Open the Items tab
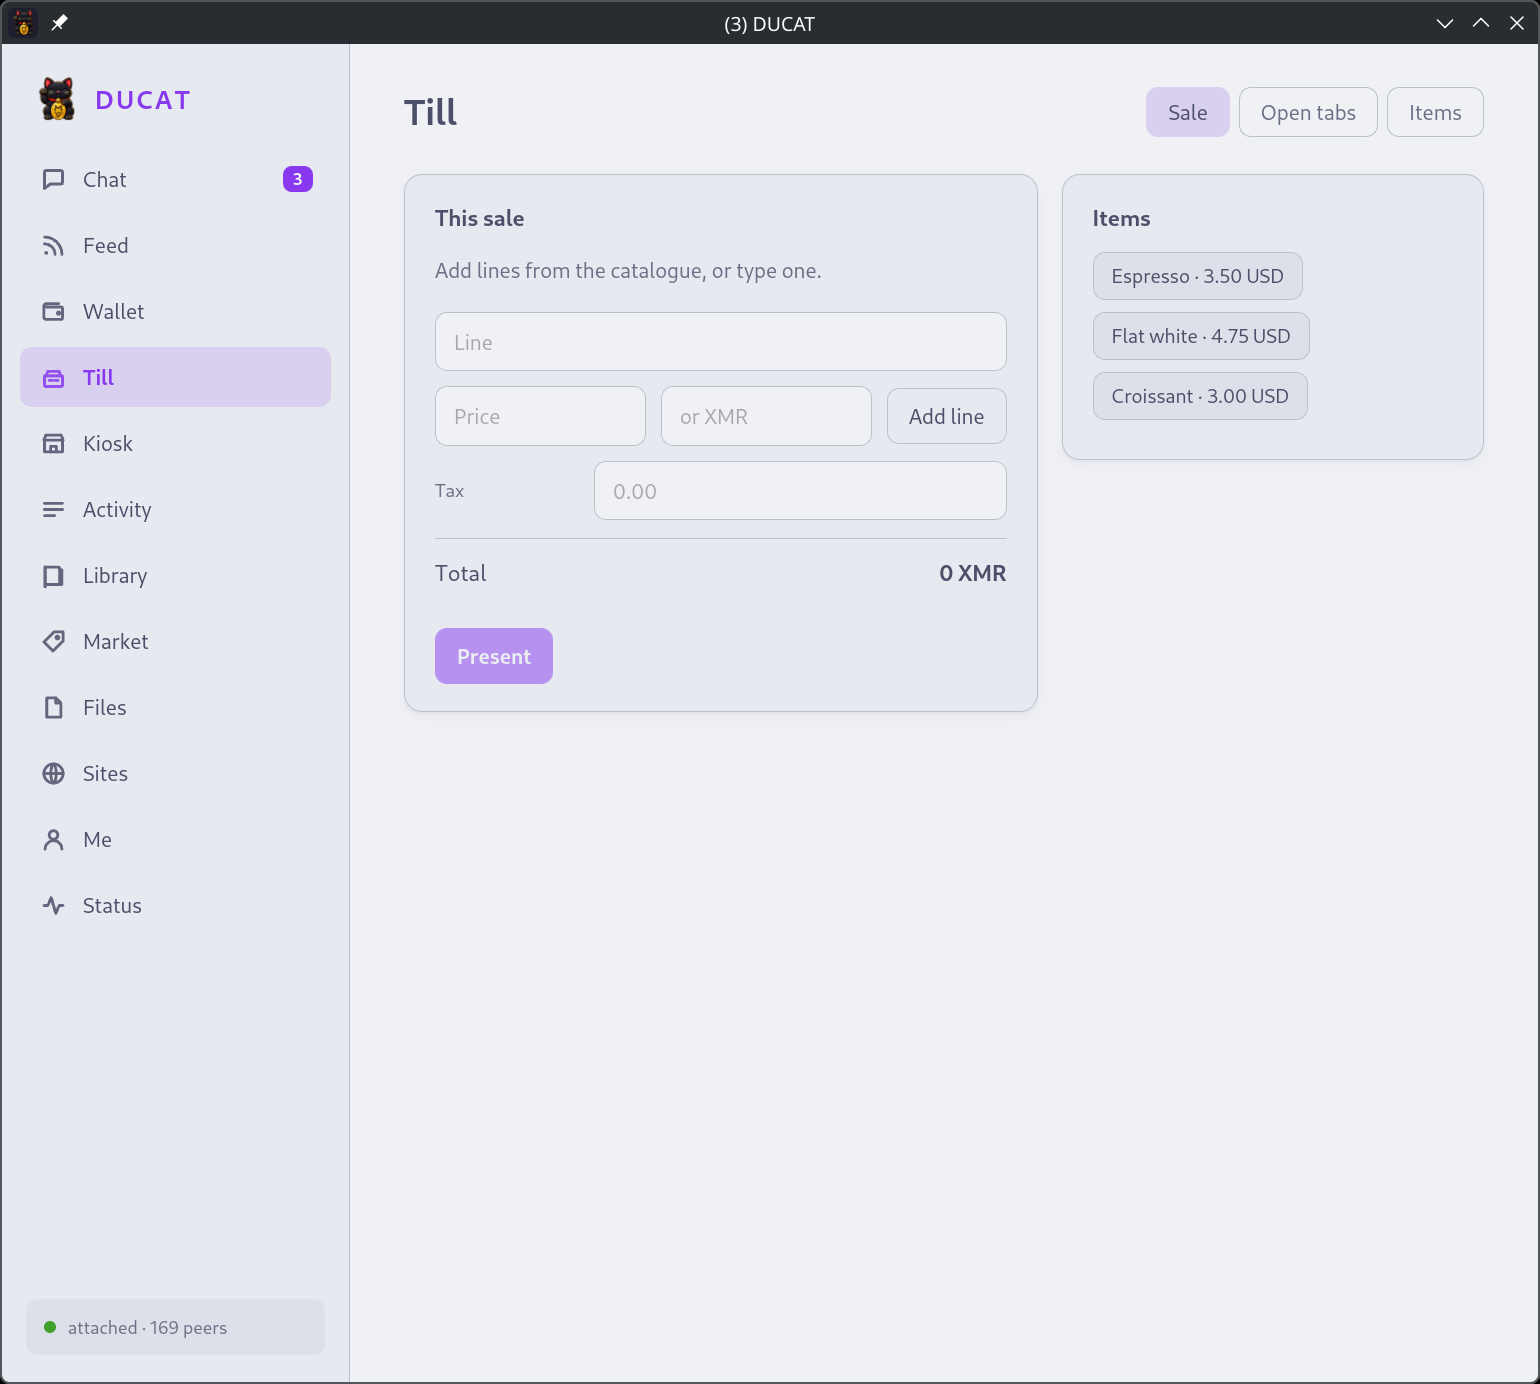 1435,112
